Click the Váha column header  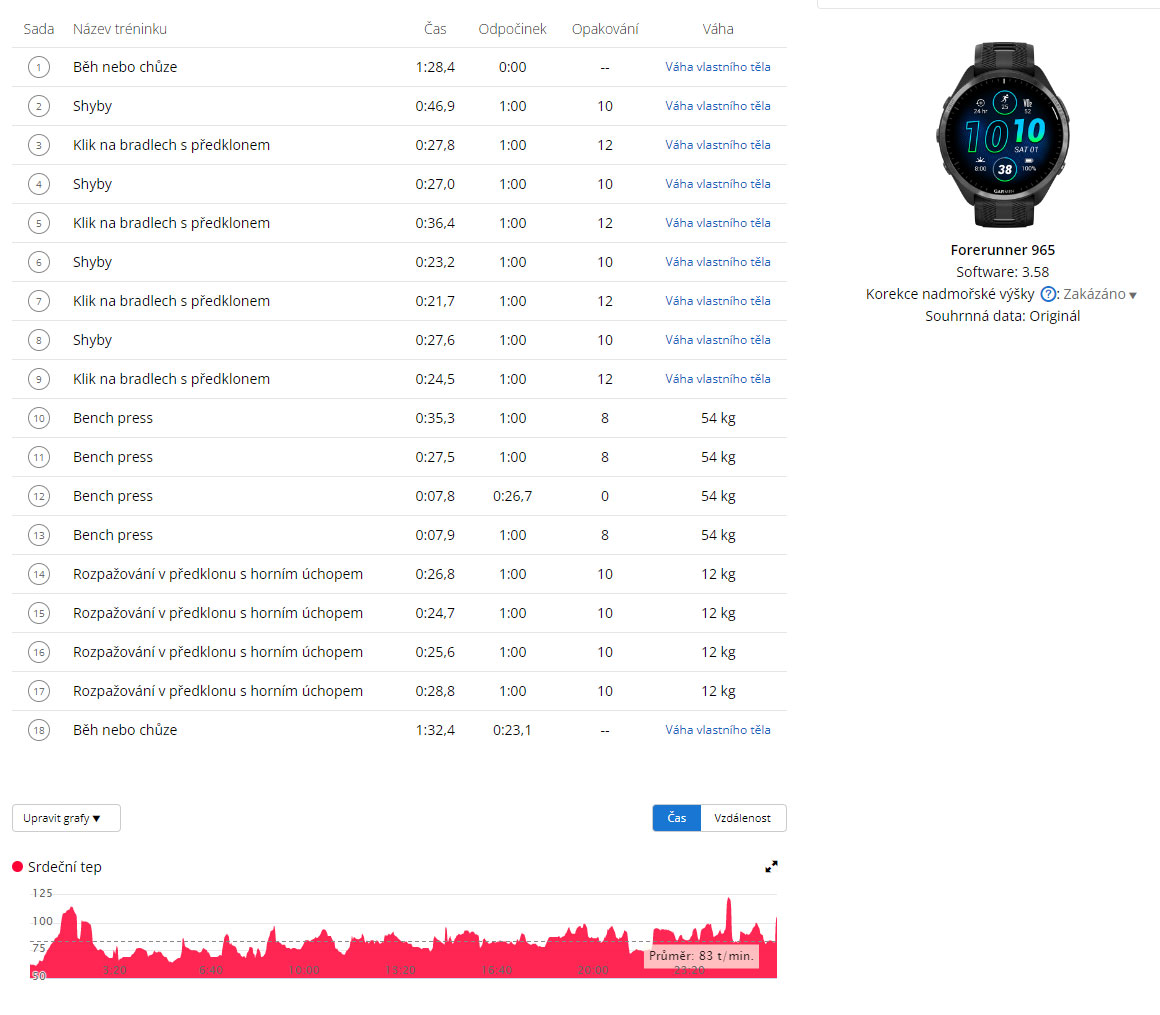(x=718, y=29)
